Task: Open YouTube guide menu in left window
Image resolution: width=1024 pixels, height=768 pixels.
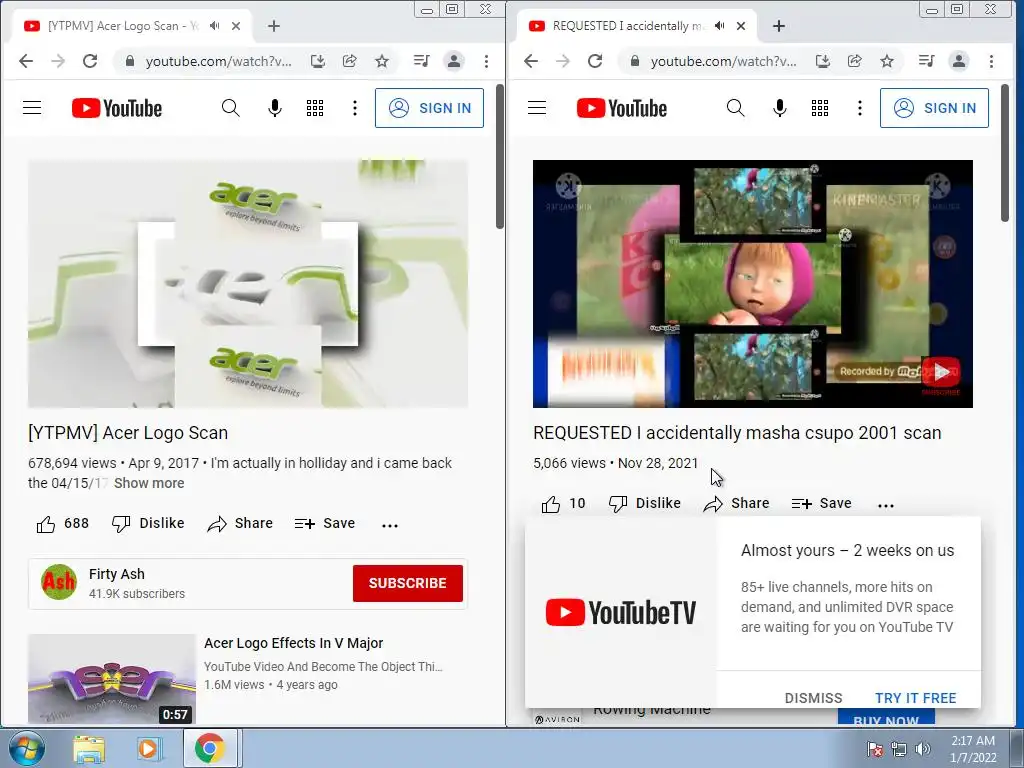Action: click(32, 108)
